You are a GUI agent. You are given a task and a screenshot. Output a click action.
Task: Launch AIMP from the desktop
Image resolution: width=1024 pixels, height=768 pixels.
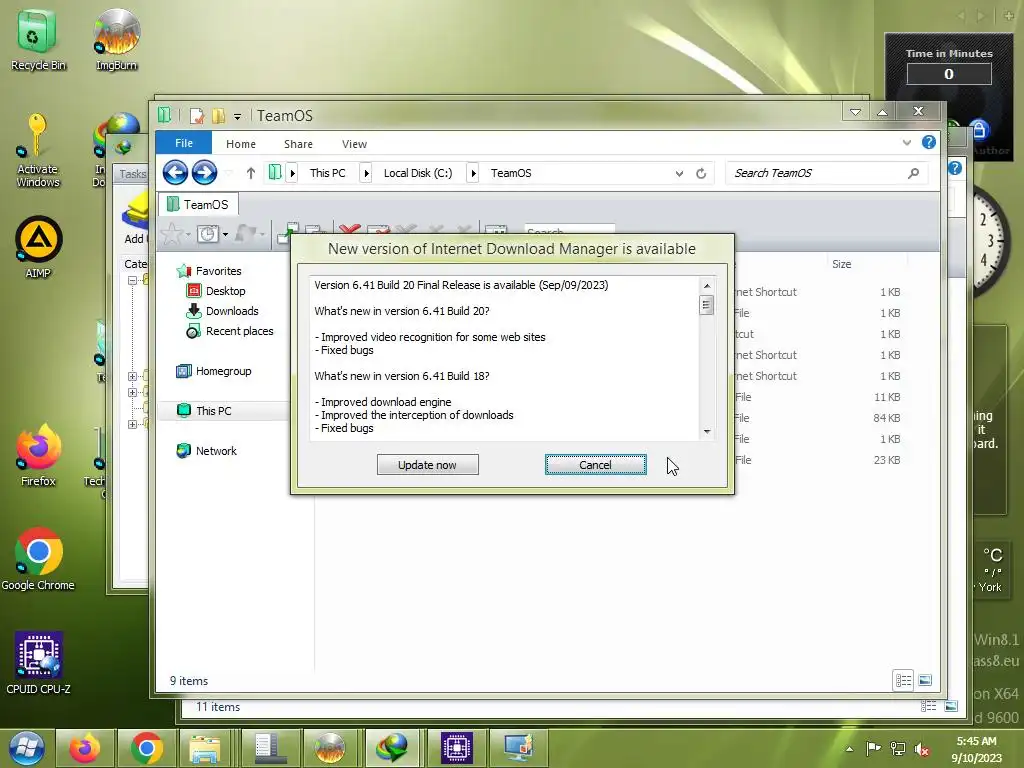38,248
